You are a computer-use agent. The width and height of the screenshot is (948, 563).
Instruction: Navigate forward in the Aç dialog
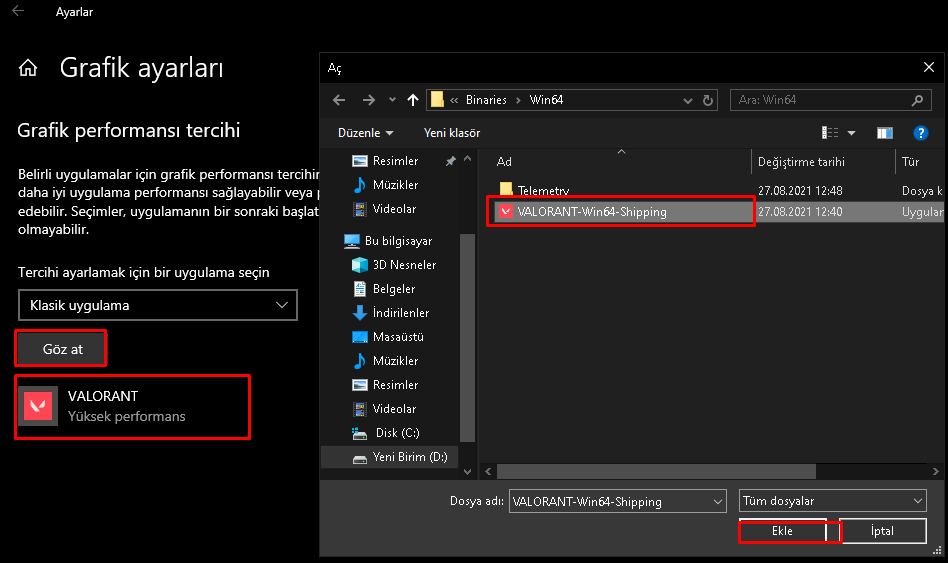(368, 100)
